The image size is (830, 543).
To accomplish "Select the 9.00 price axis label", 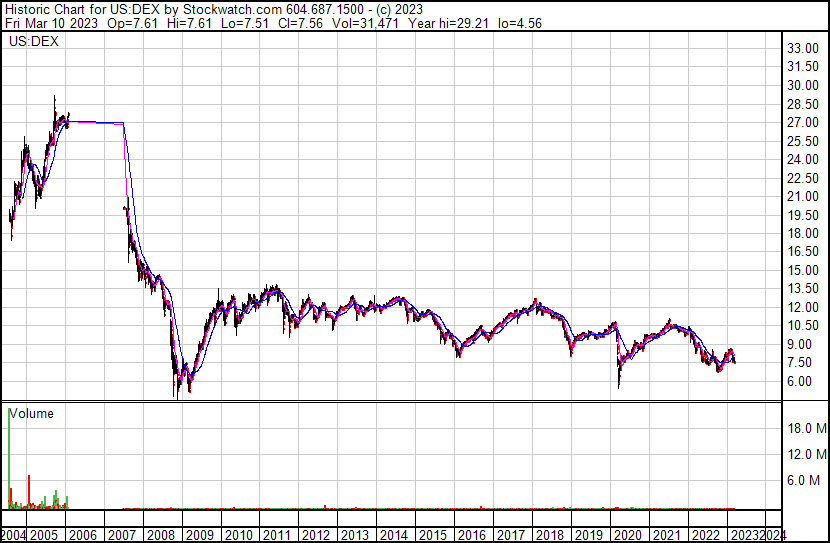I will [x=800, y=344].
